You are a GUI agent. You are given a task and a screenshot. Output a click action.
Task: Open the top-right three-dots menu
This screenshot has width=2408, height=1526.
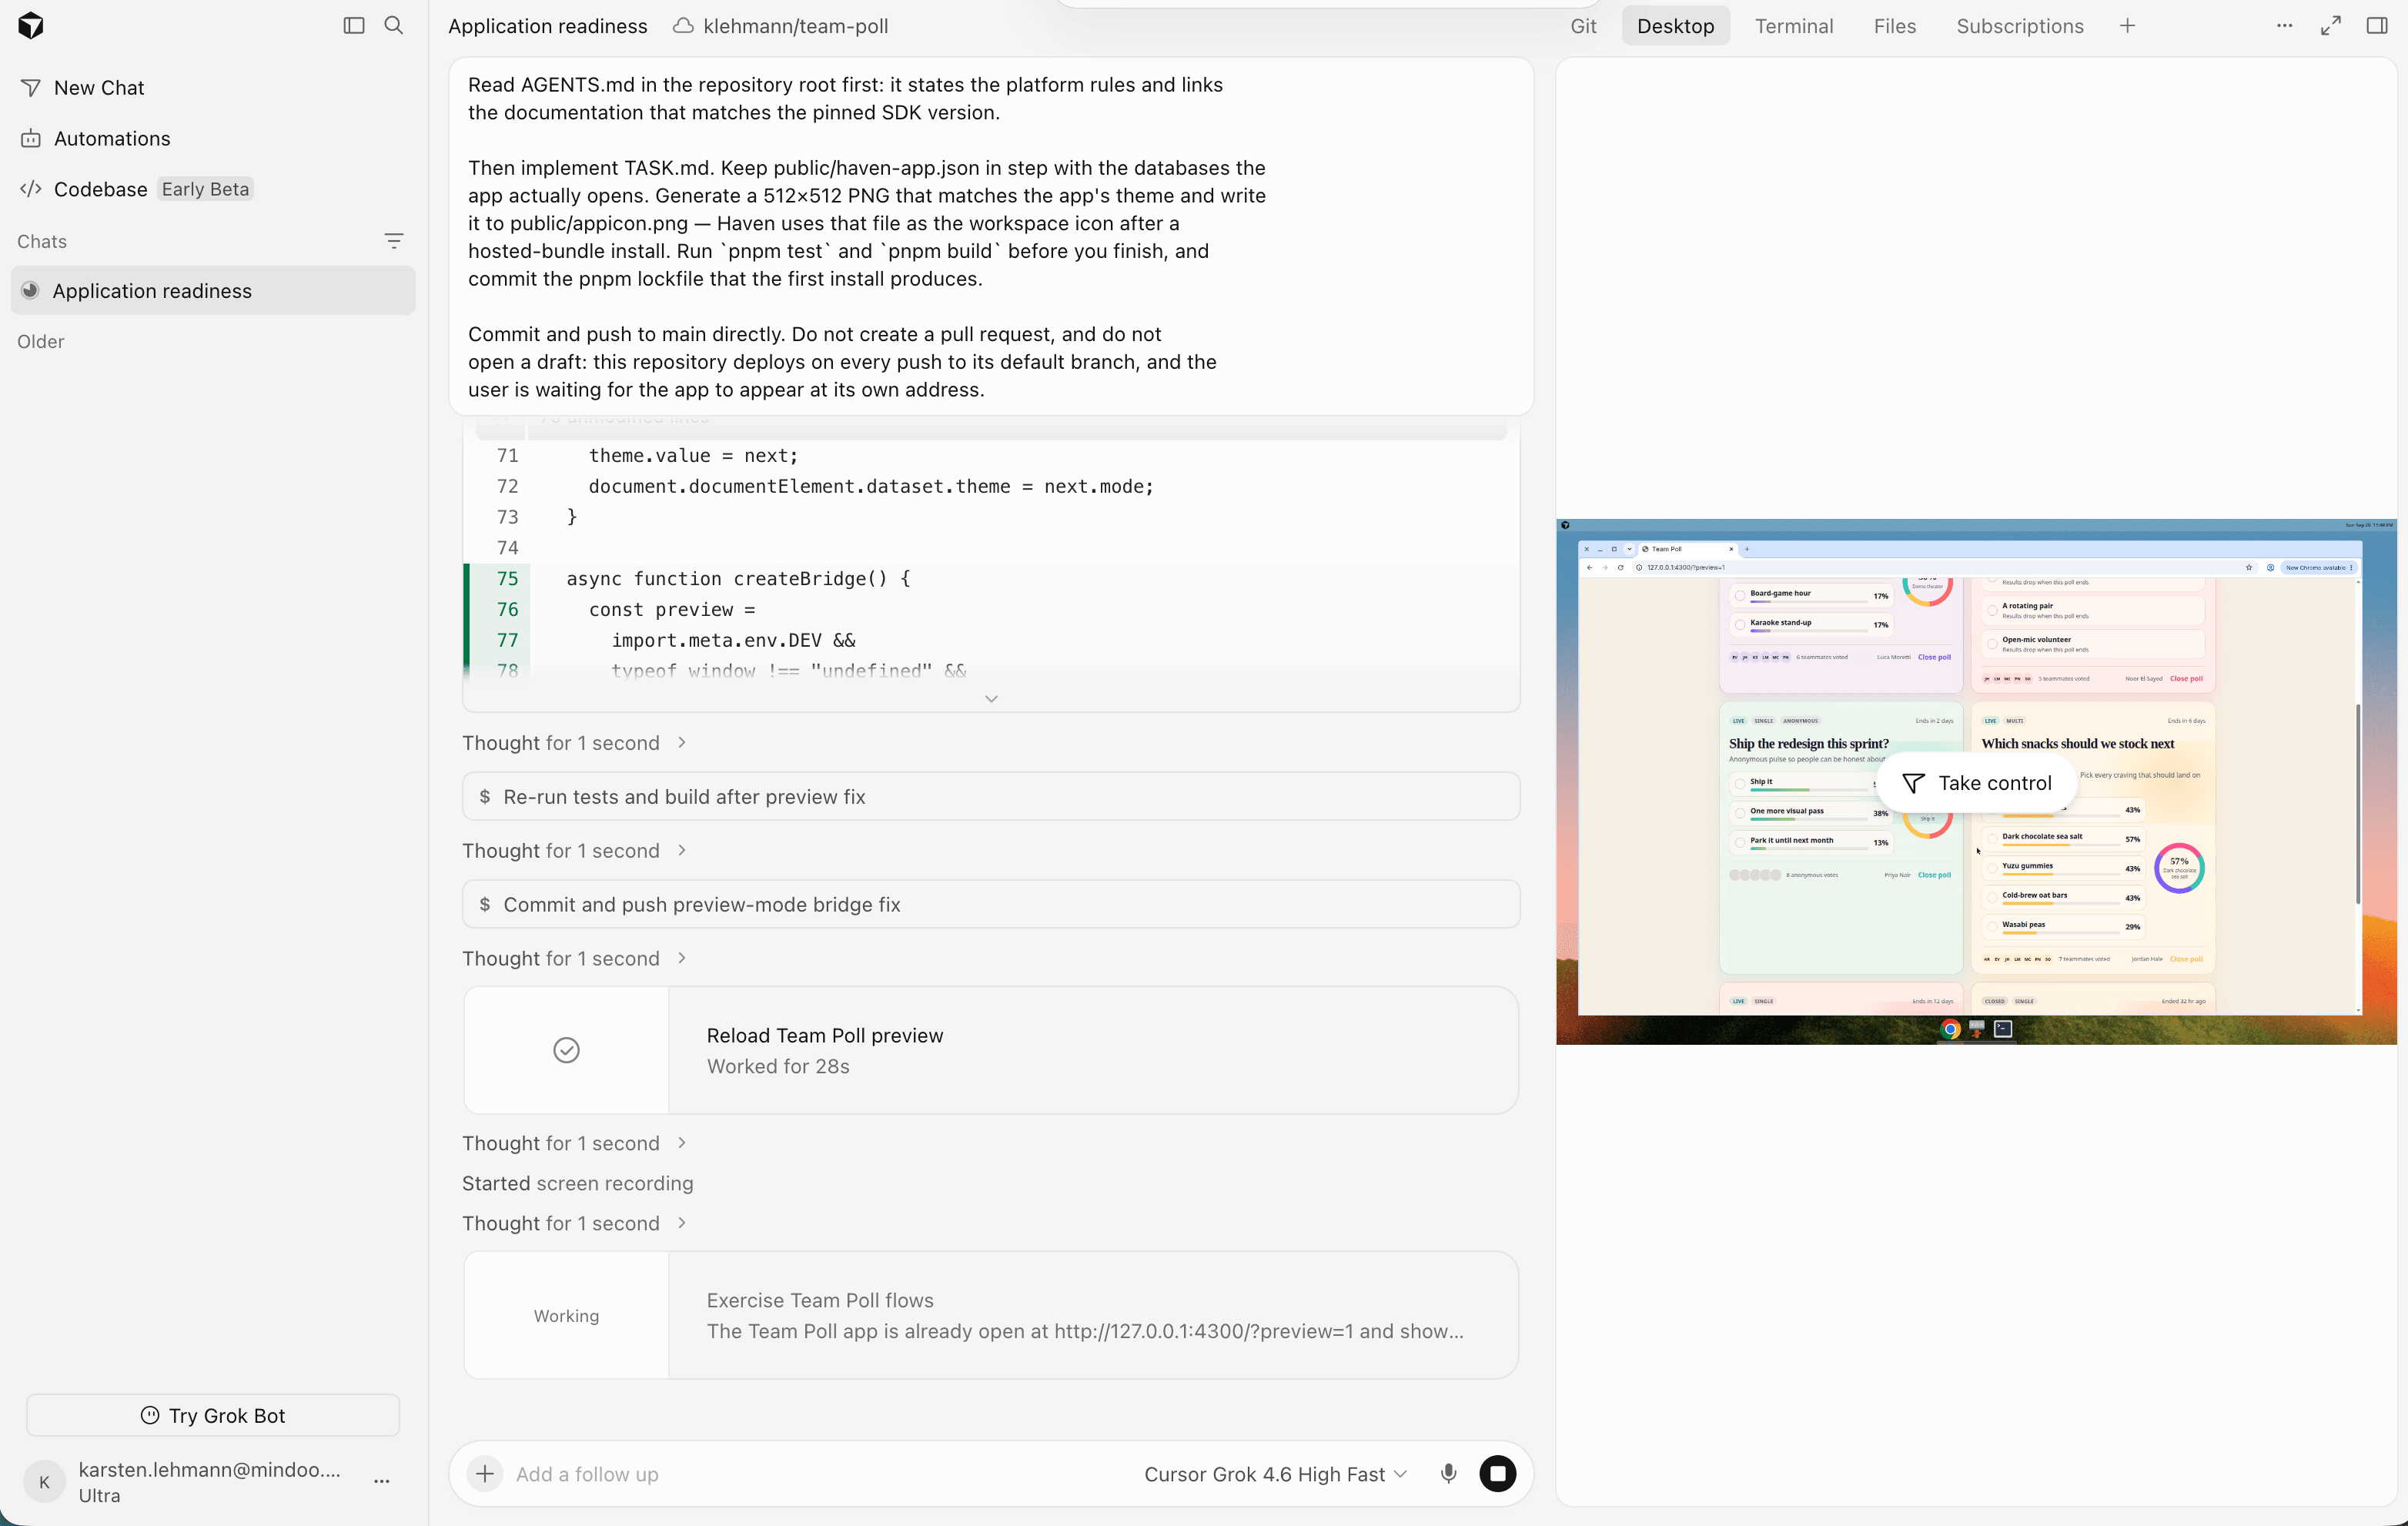pos(2284,26)
